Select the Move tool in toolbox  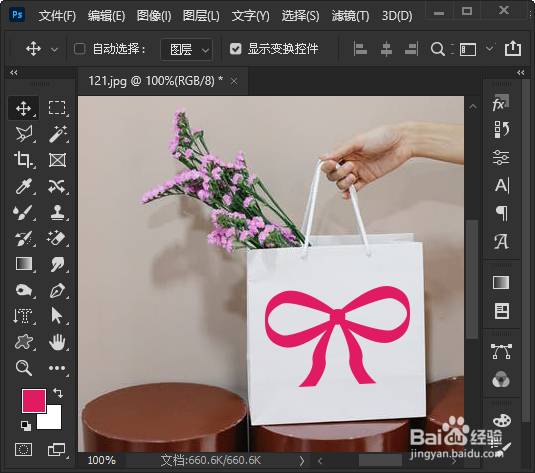coord(24,109)
